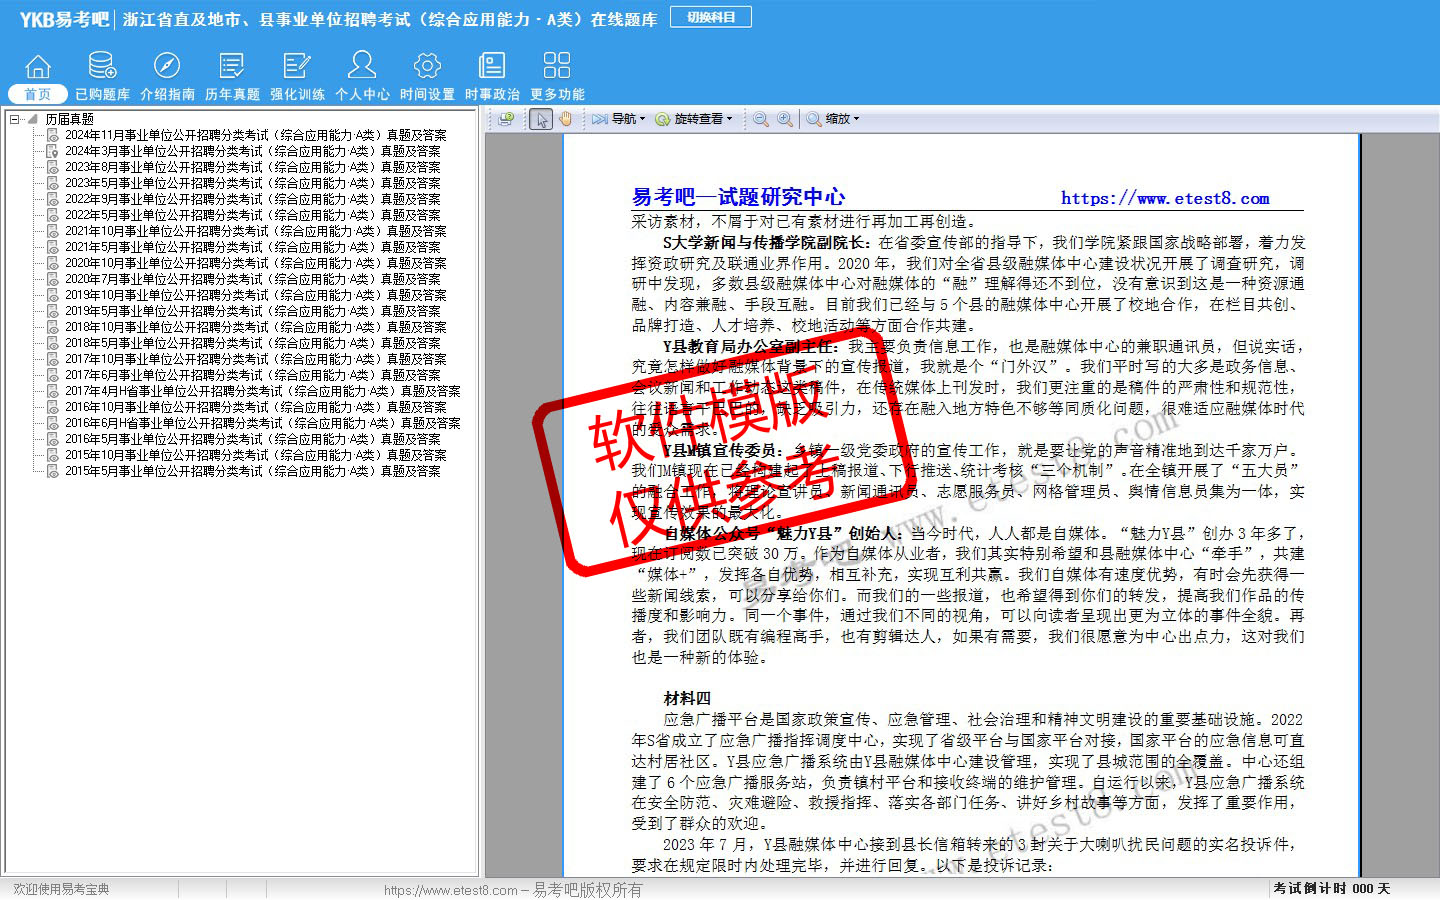Open the etest8.com link in document header
Image resolution: width=1440 pixels, height=900 pixels.
[x=1165, y=198]
